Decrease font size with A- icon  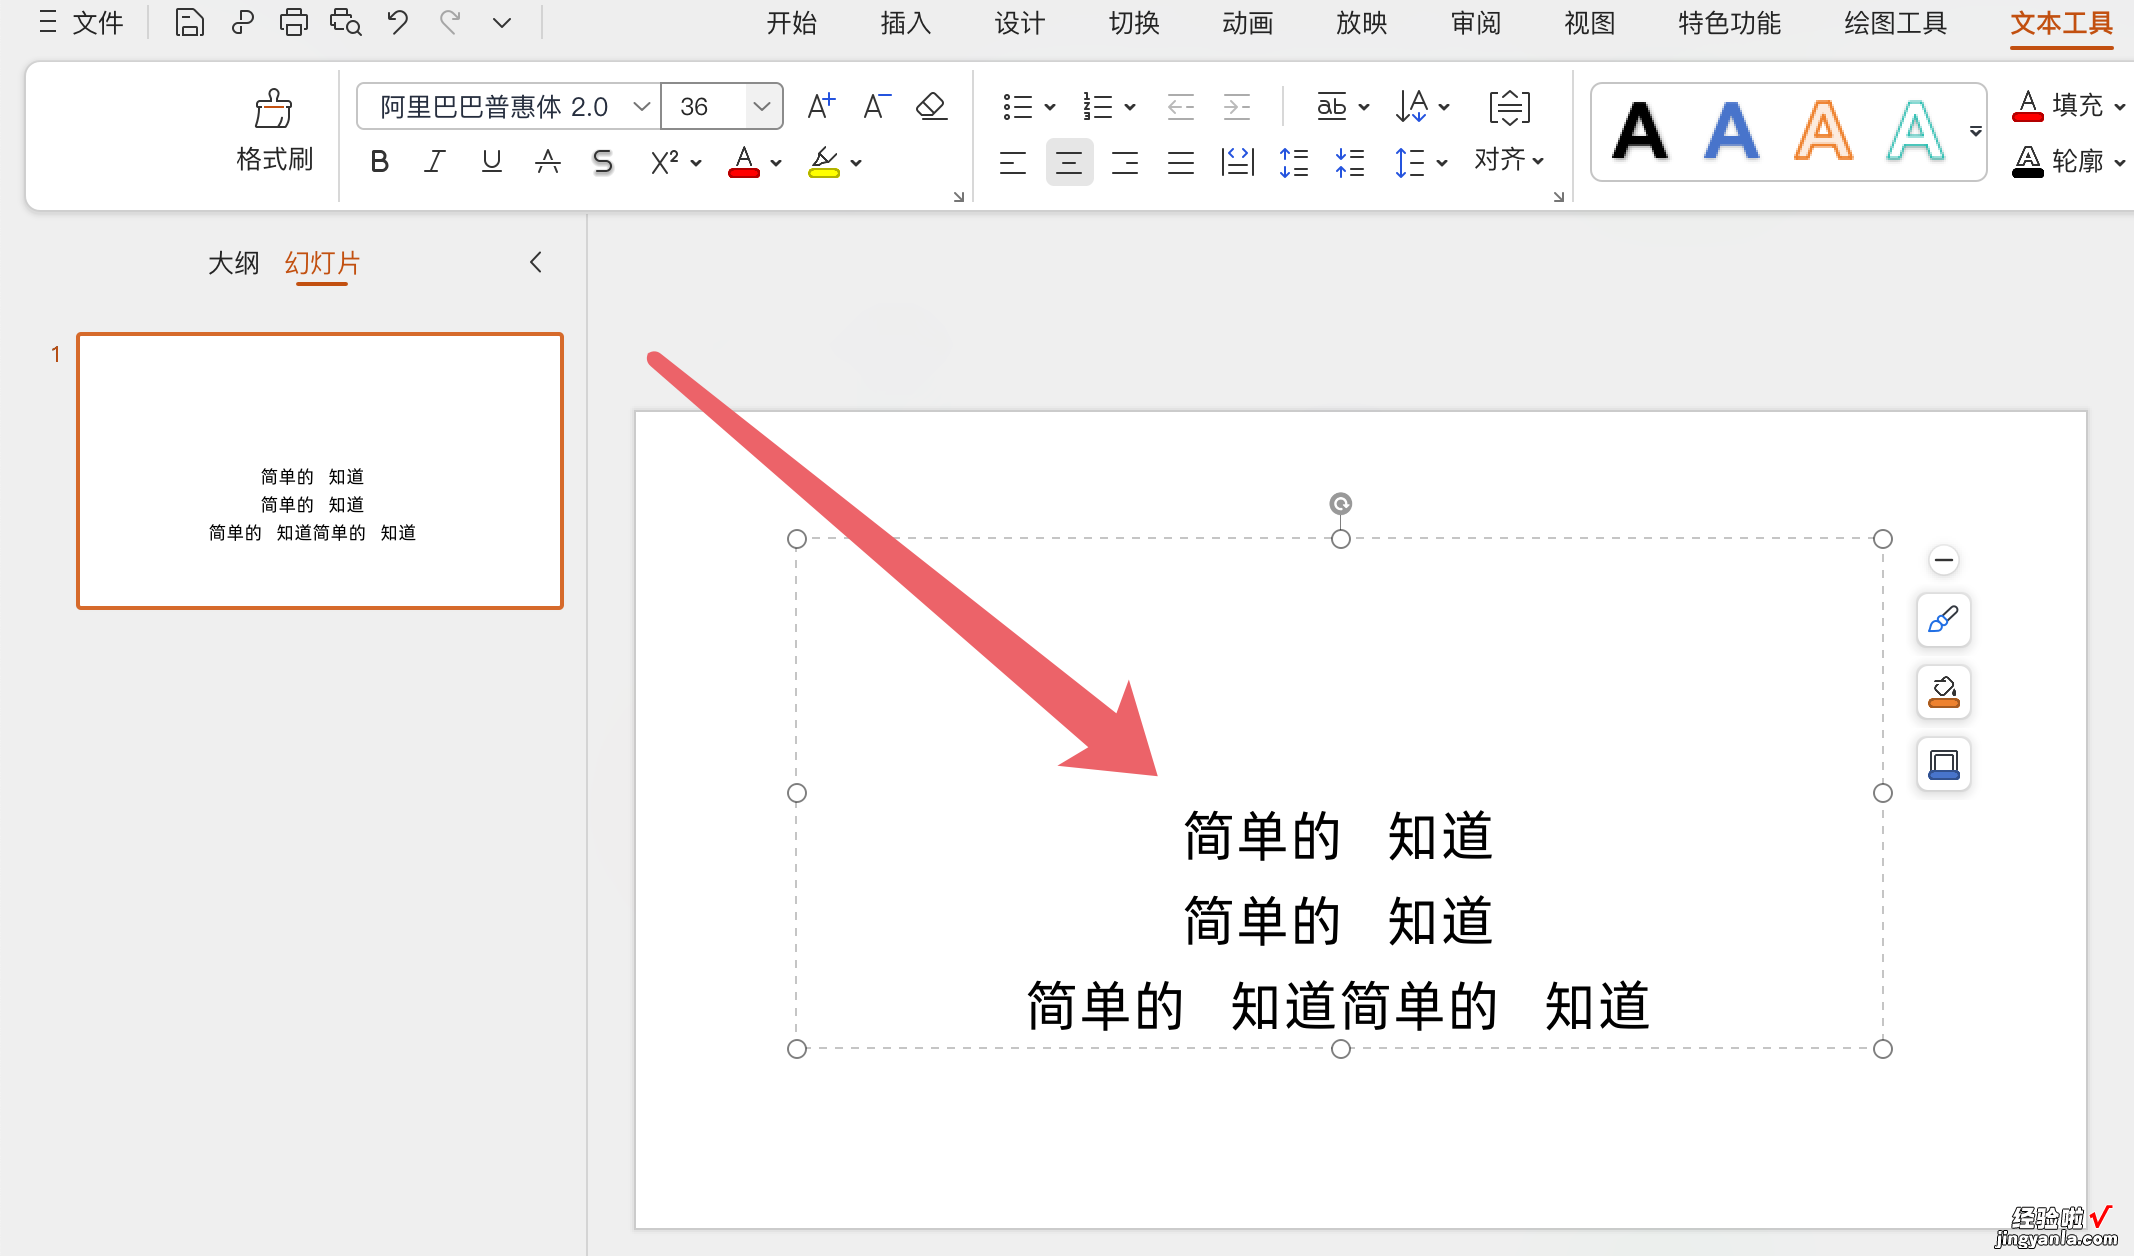pos(876,105)
